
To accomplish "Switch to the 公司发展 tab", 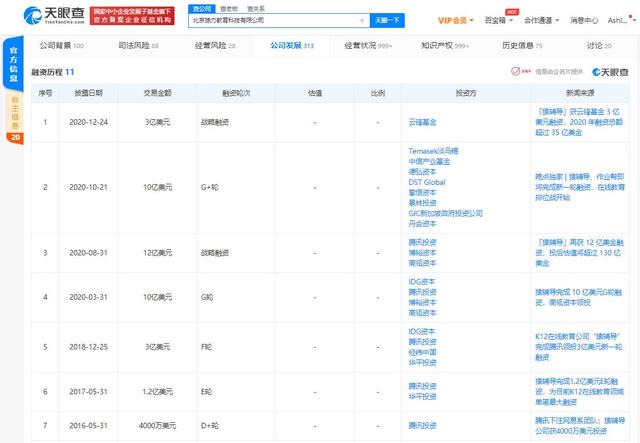I will 292,46.
